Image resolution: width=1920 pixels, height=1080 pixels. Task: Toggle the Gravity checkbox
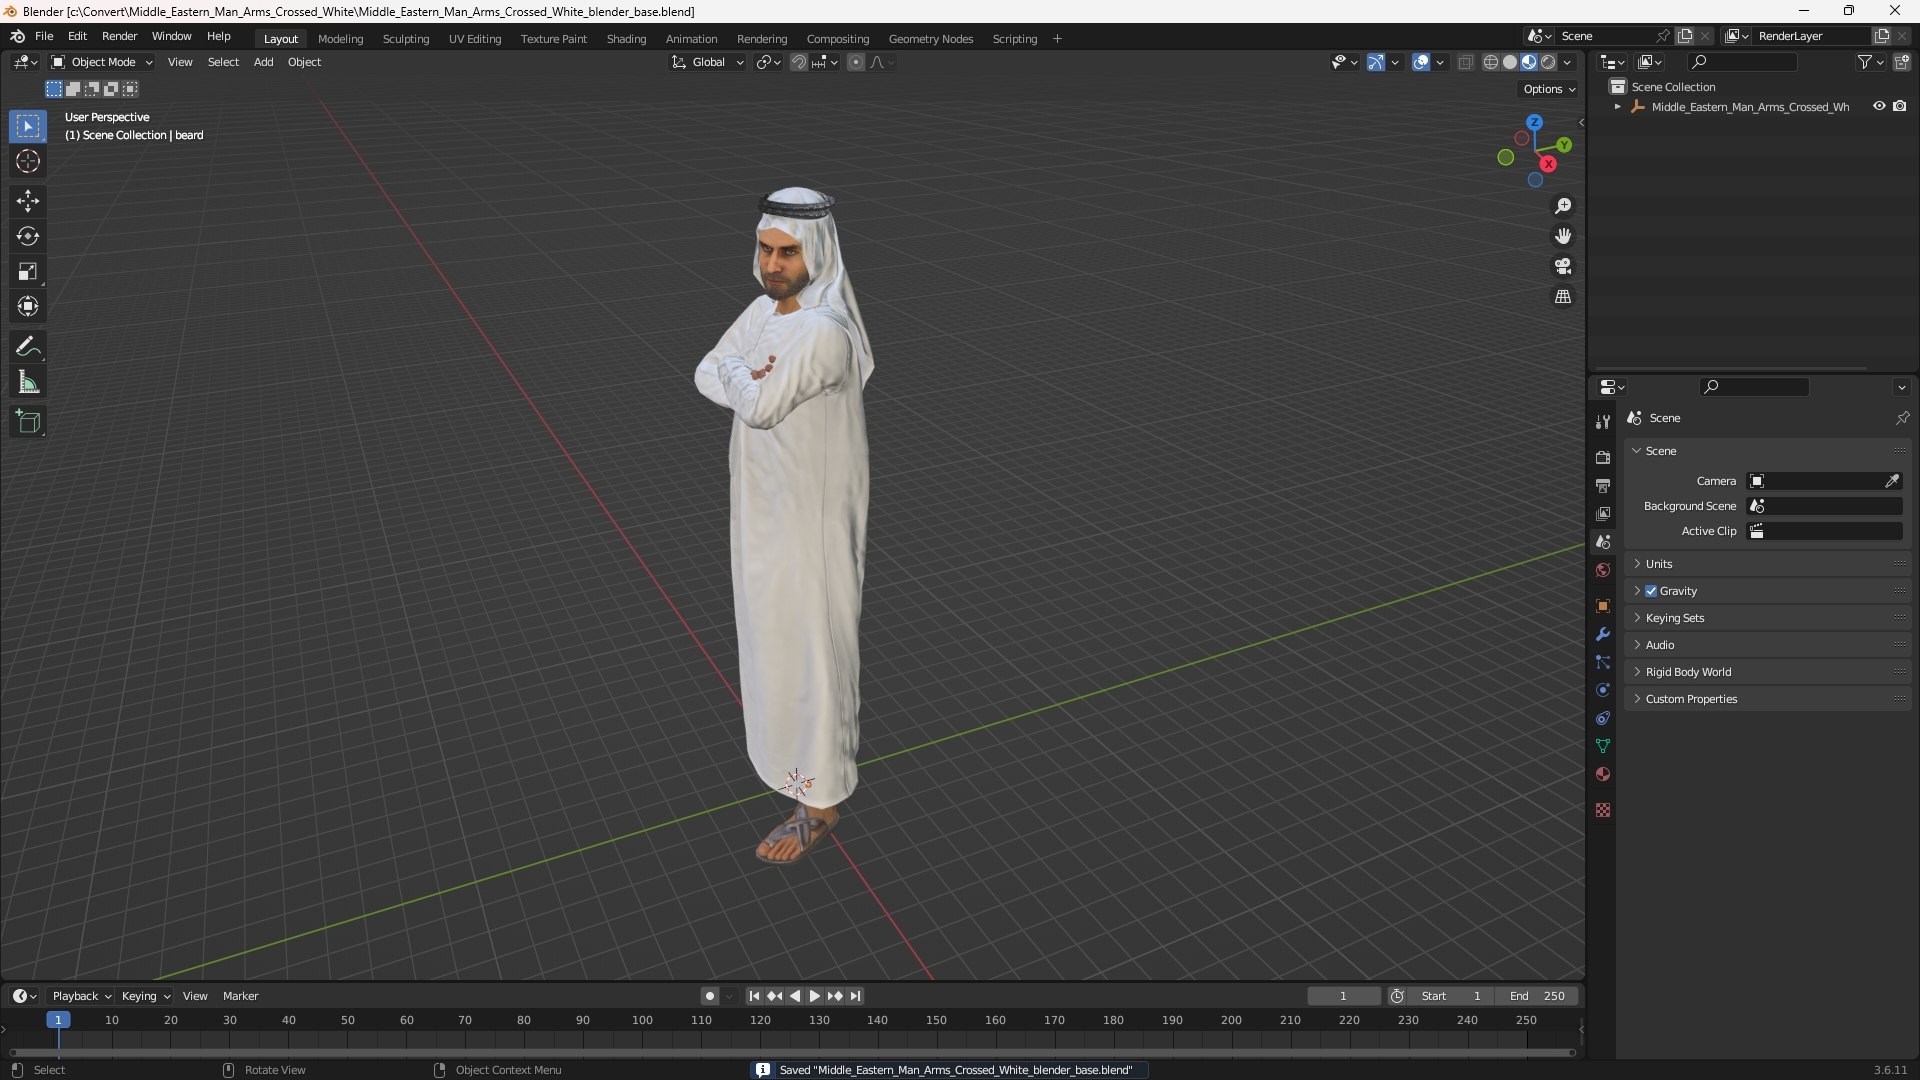click(1651, 591)
